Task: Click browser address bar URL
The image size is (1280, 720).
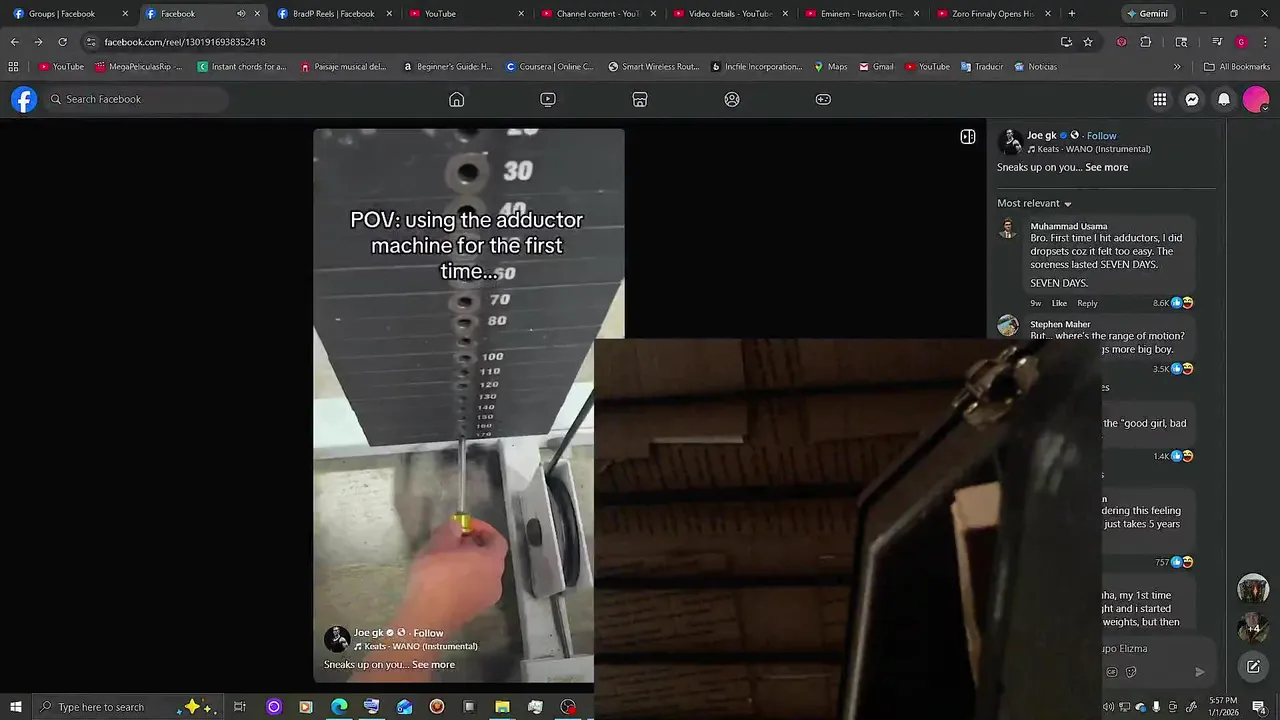Action: tap(185, 42)
